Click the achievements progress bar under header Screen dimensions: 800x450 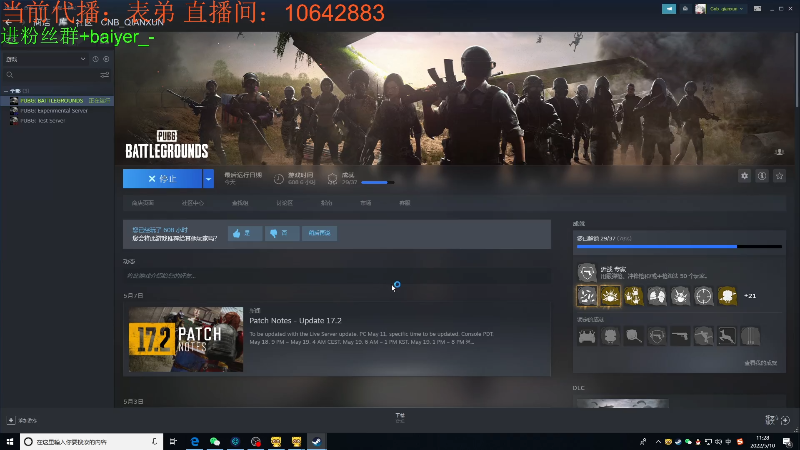click(378, 182)
